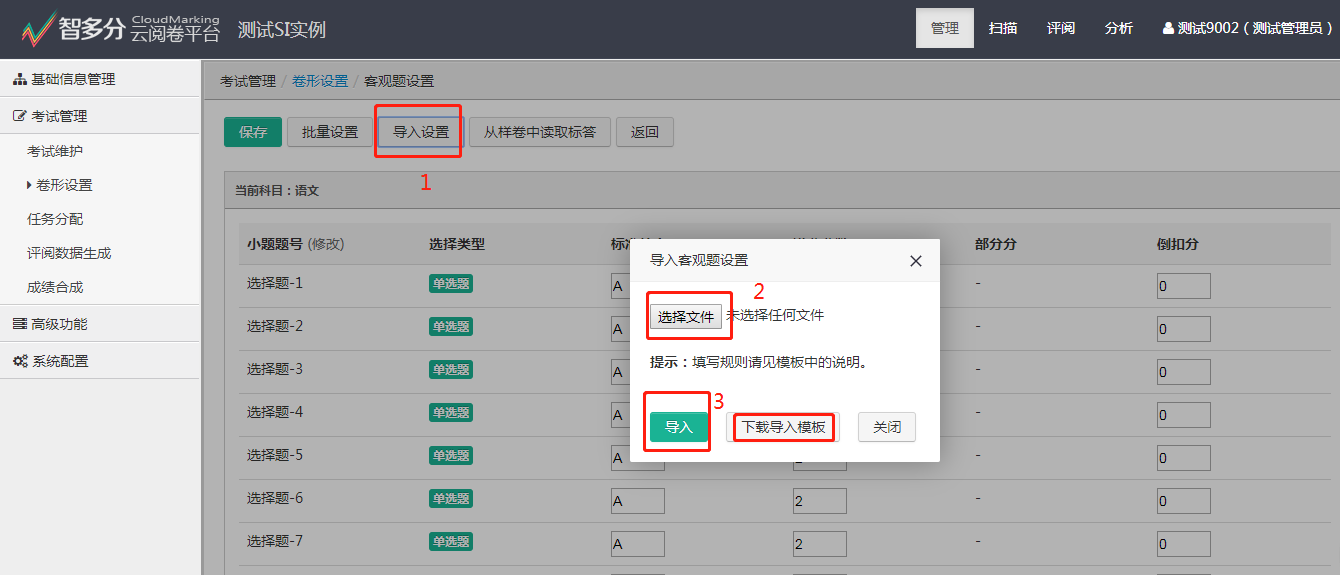Click the 倒扣分 column header
The width and height of the screenshot is (1340, 575).
1178,244
